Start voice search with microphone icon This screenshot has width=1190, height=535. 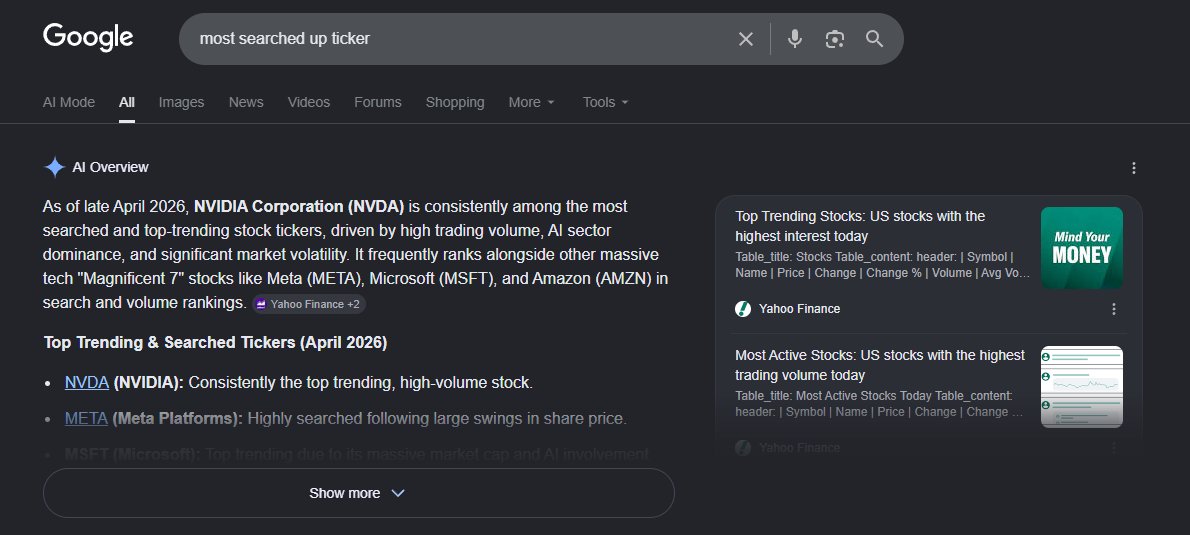pyautogui.click(x=795, y=39)
